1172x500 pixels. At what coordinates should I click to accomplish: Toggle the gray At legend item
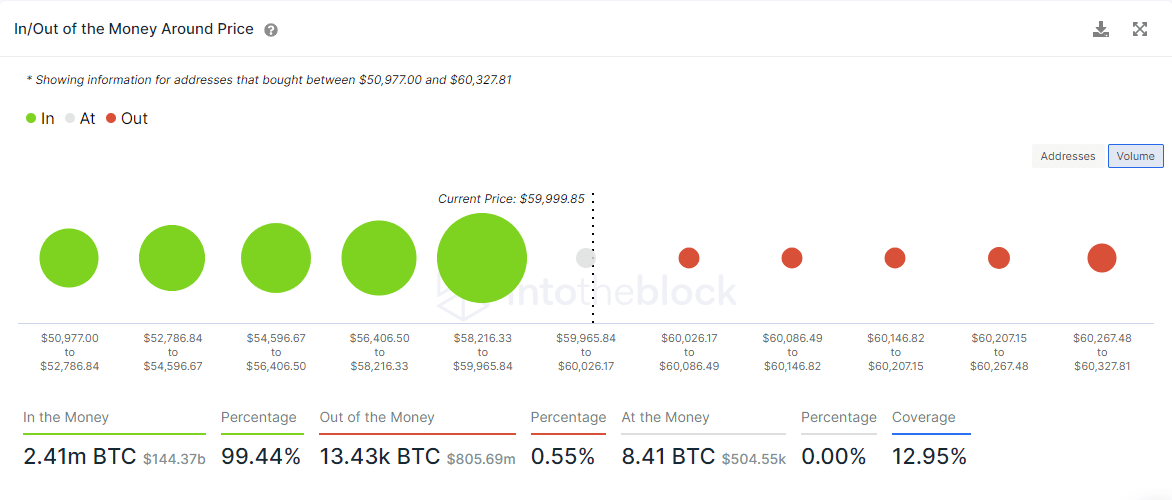[80, 118]
